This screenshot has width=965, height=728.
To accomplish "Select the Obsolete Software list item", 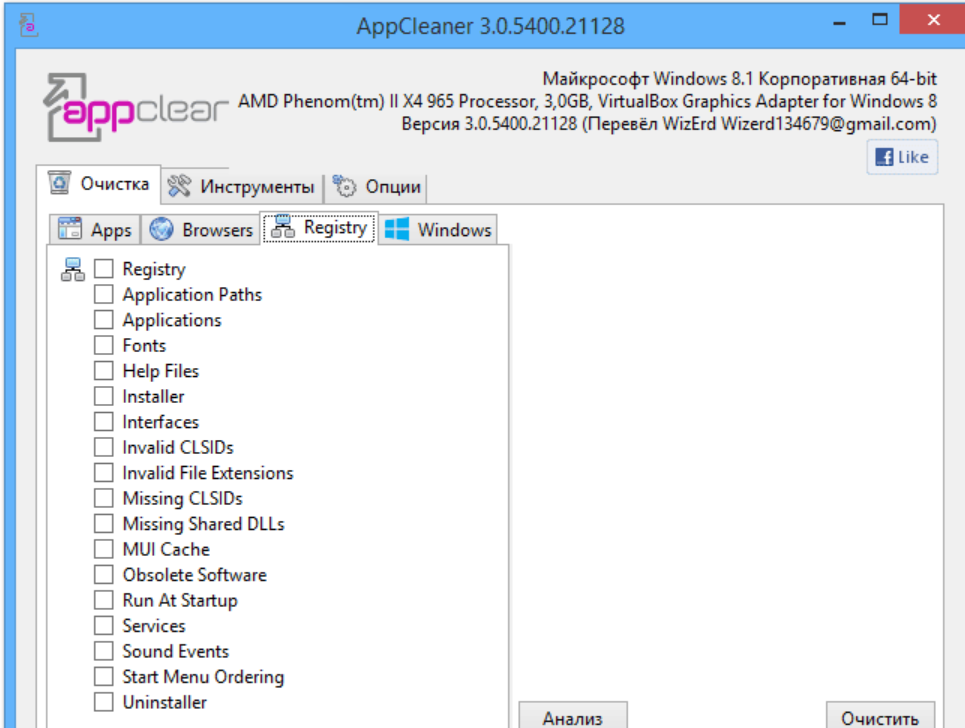I will point(194,575).
